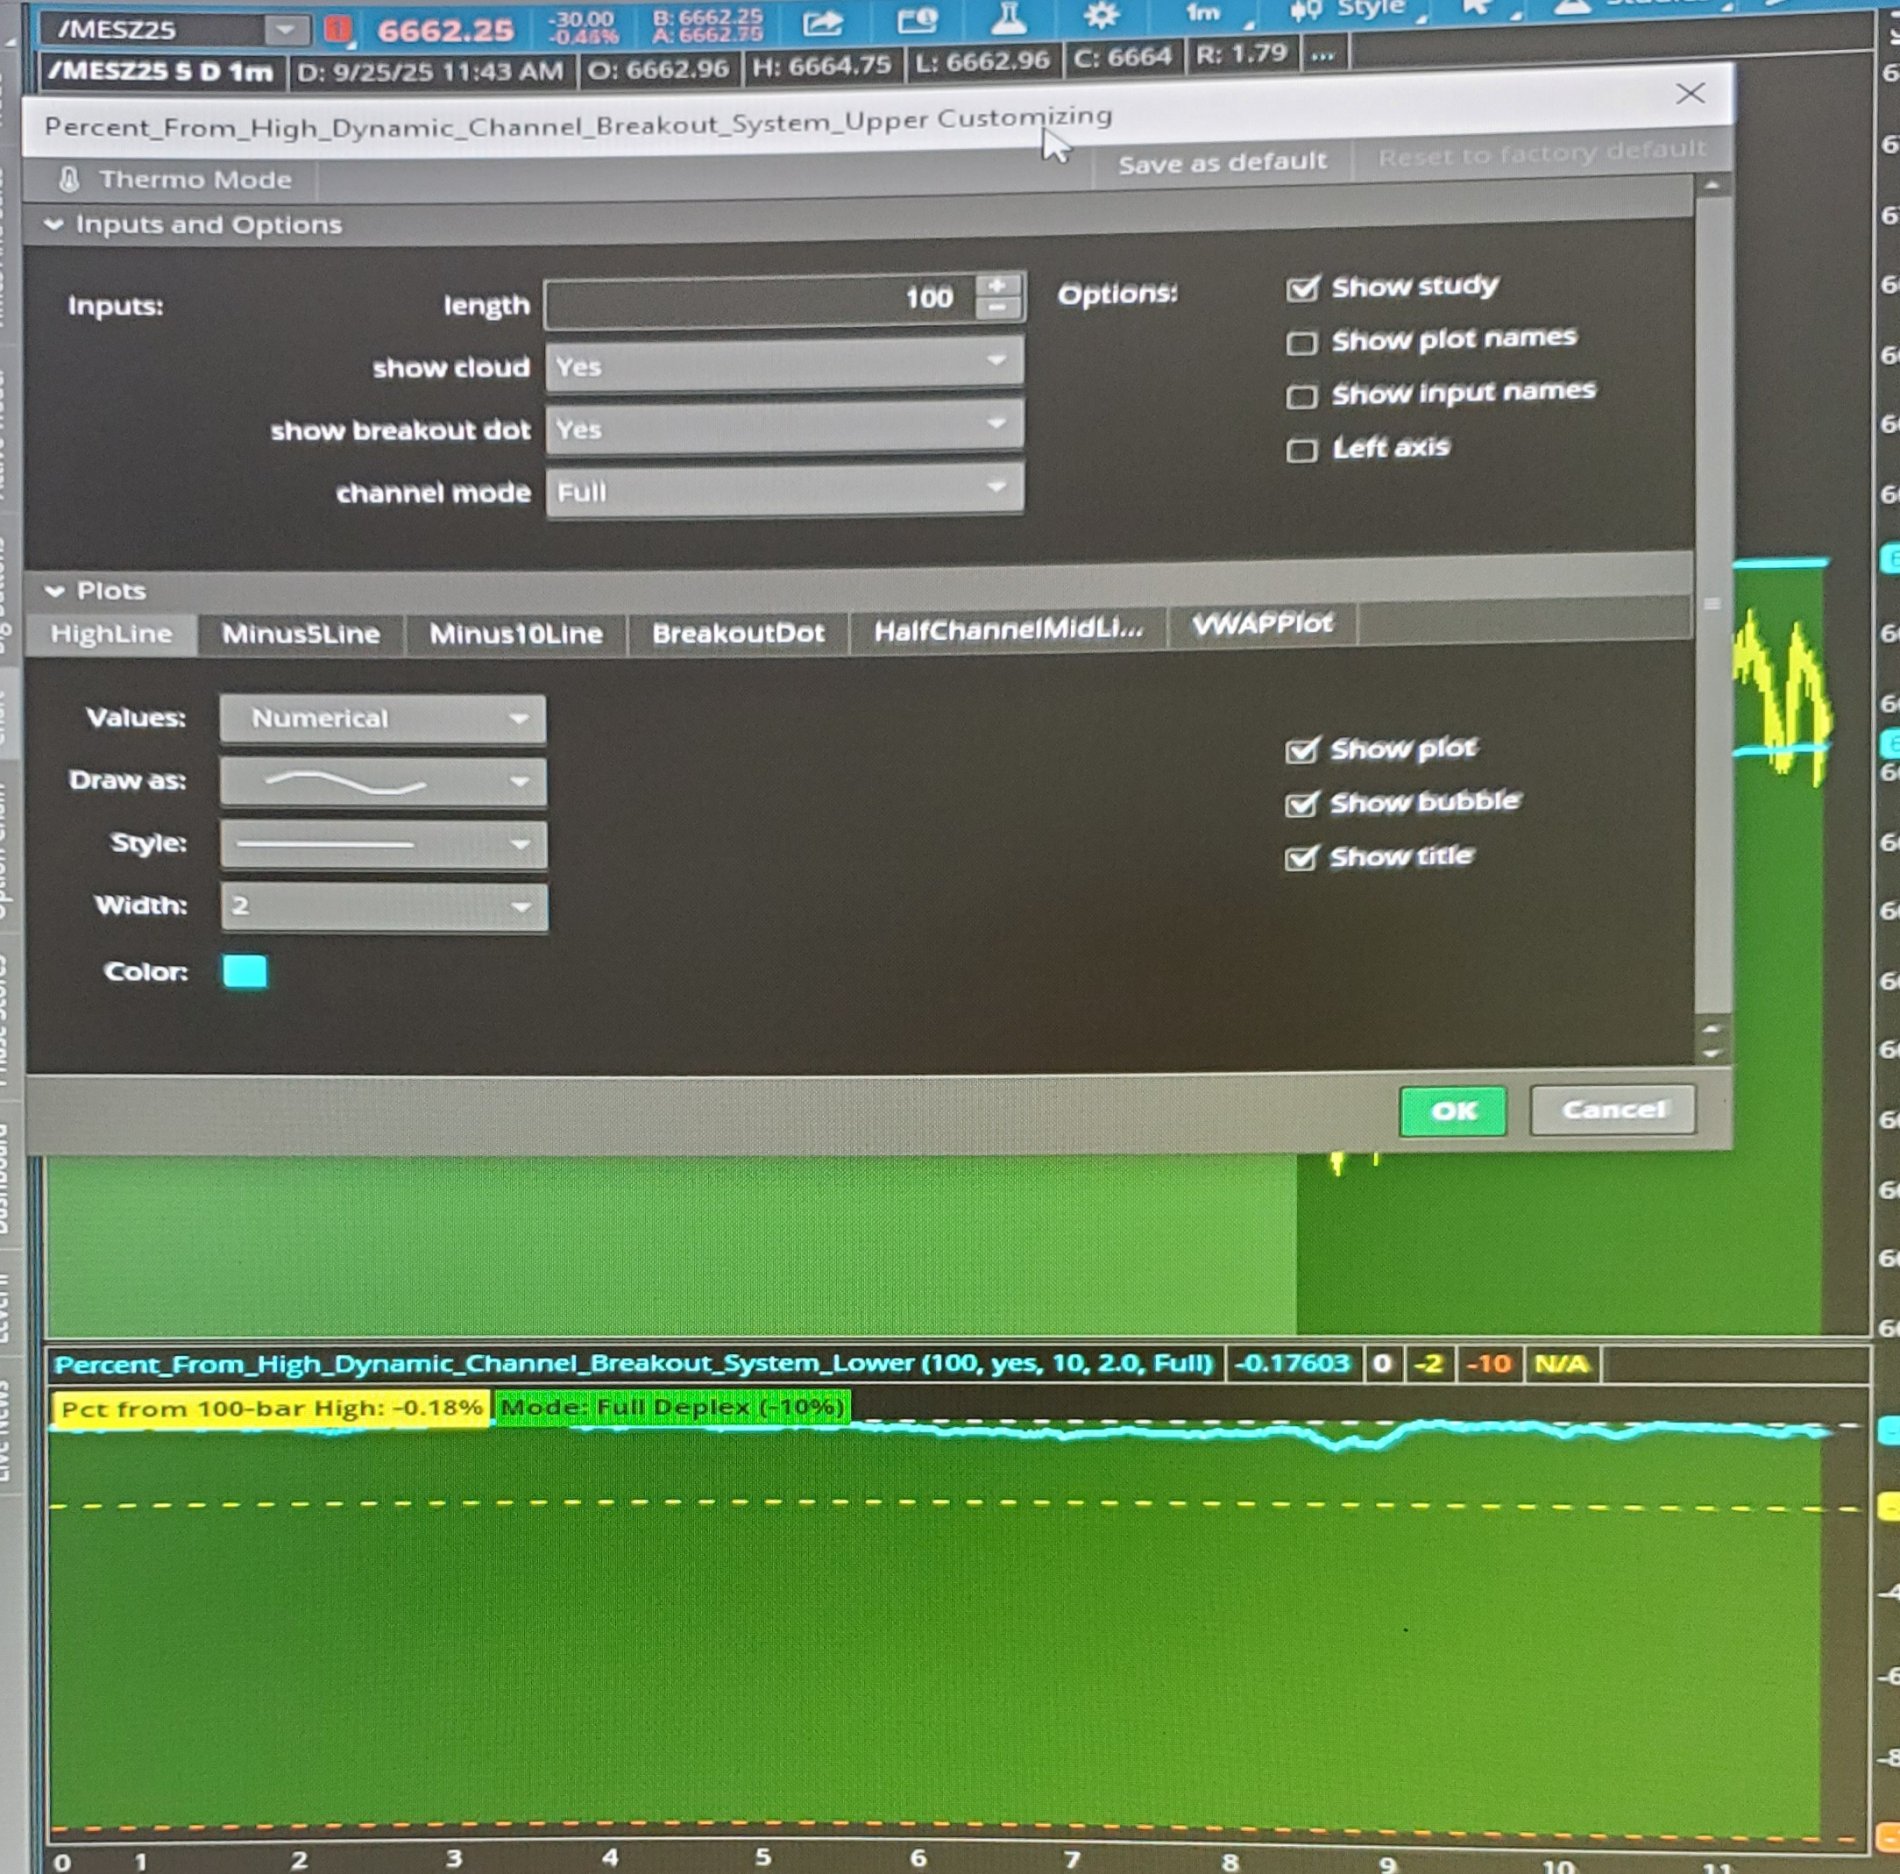Enable the Show plot names checkbox

click(1301, 343)
